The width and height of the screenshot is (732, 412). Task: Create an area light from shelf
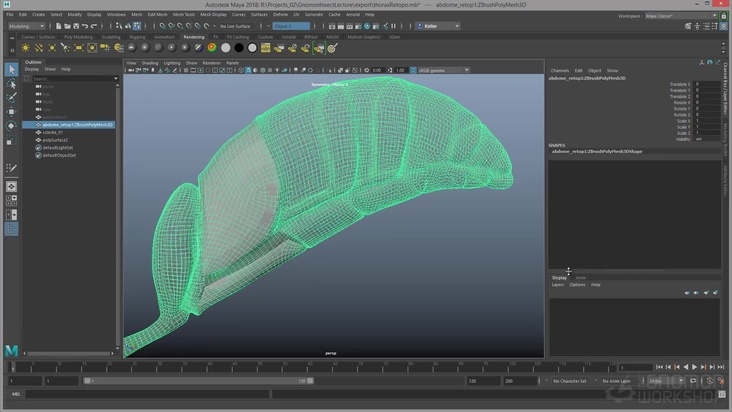tap(78, 48)
